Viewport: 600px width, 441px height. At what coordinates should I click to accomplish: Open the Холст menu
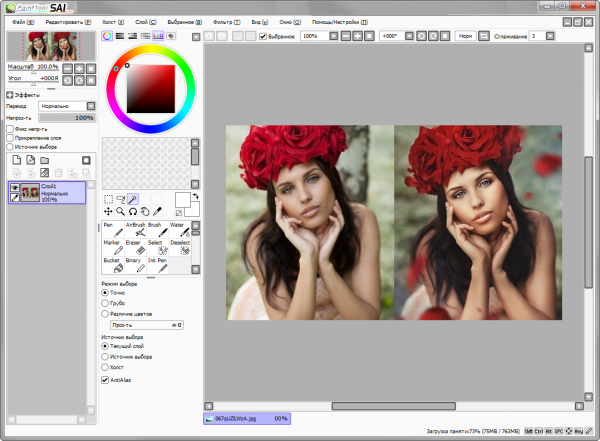pyautogui.click(x=113, y=22)
